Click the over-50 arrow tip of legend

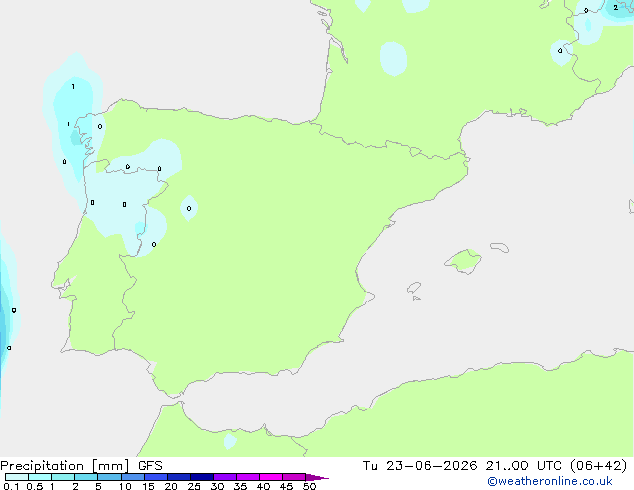point(317,477)
